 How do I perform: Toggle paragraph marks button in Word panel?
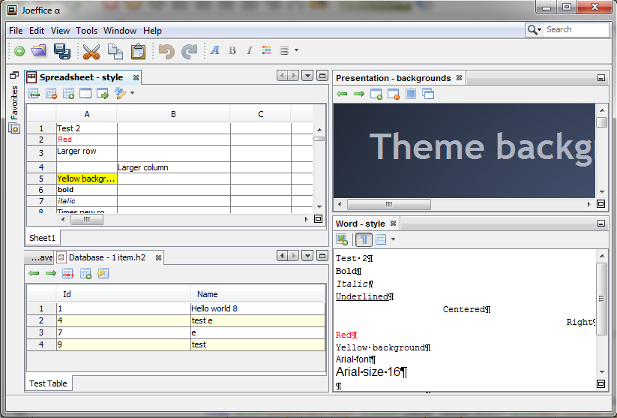coord(362,239)
